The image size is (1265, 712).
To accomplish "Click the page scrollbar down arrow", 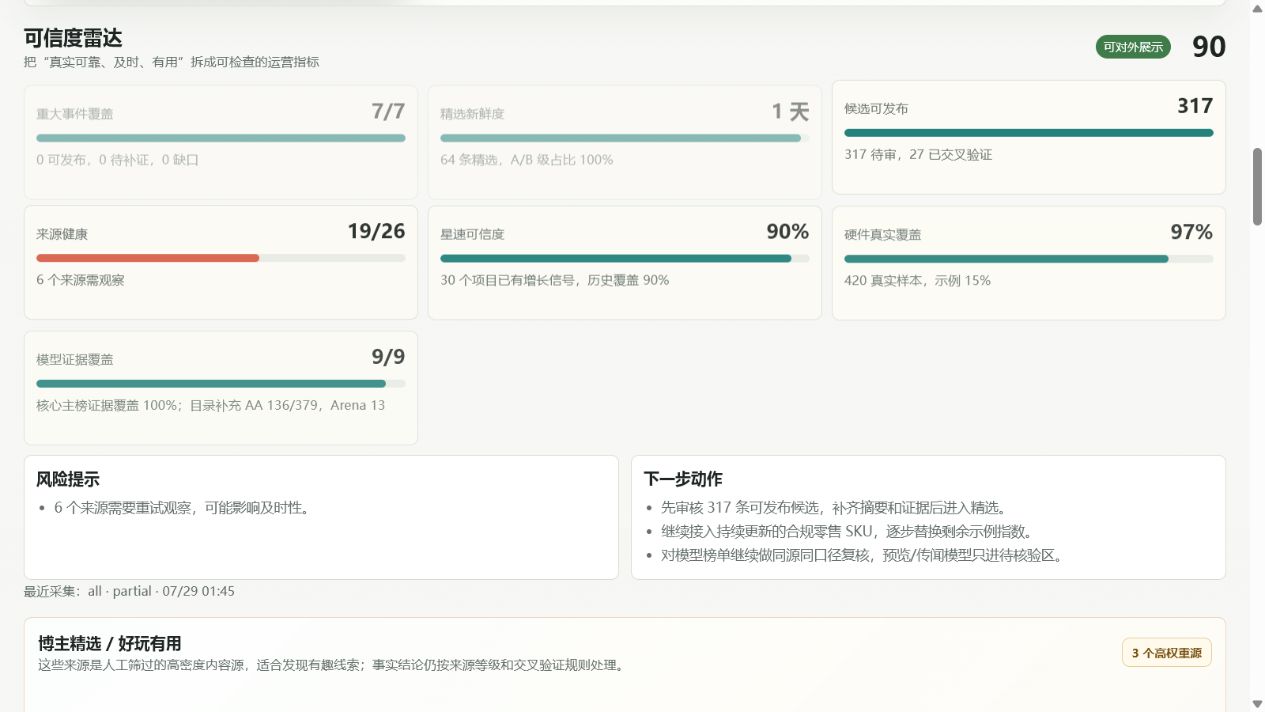I will [1257, 703].
